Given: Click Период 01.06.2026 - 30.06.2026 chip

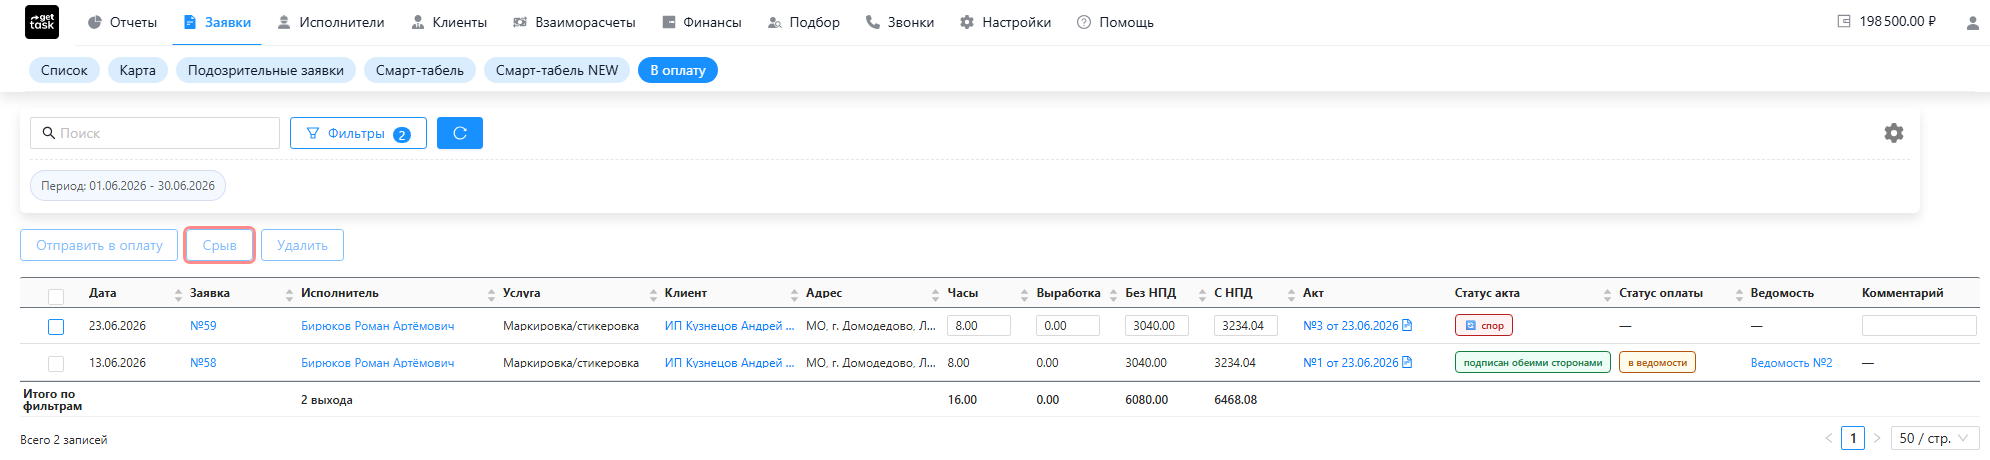Looking at the screenshot, I should (x=128, y=186).
